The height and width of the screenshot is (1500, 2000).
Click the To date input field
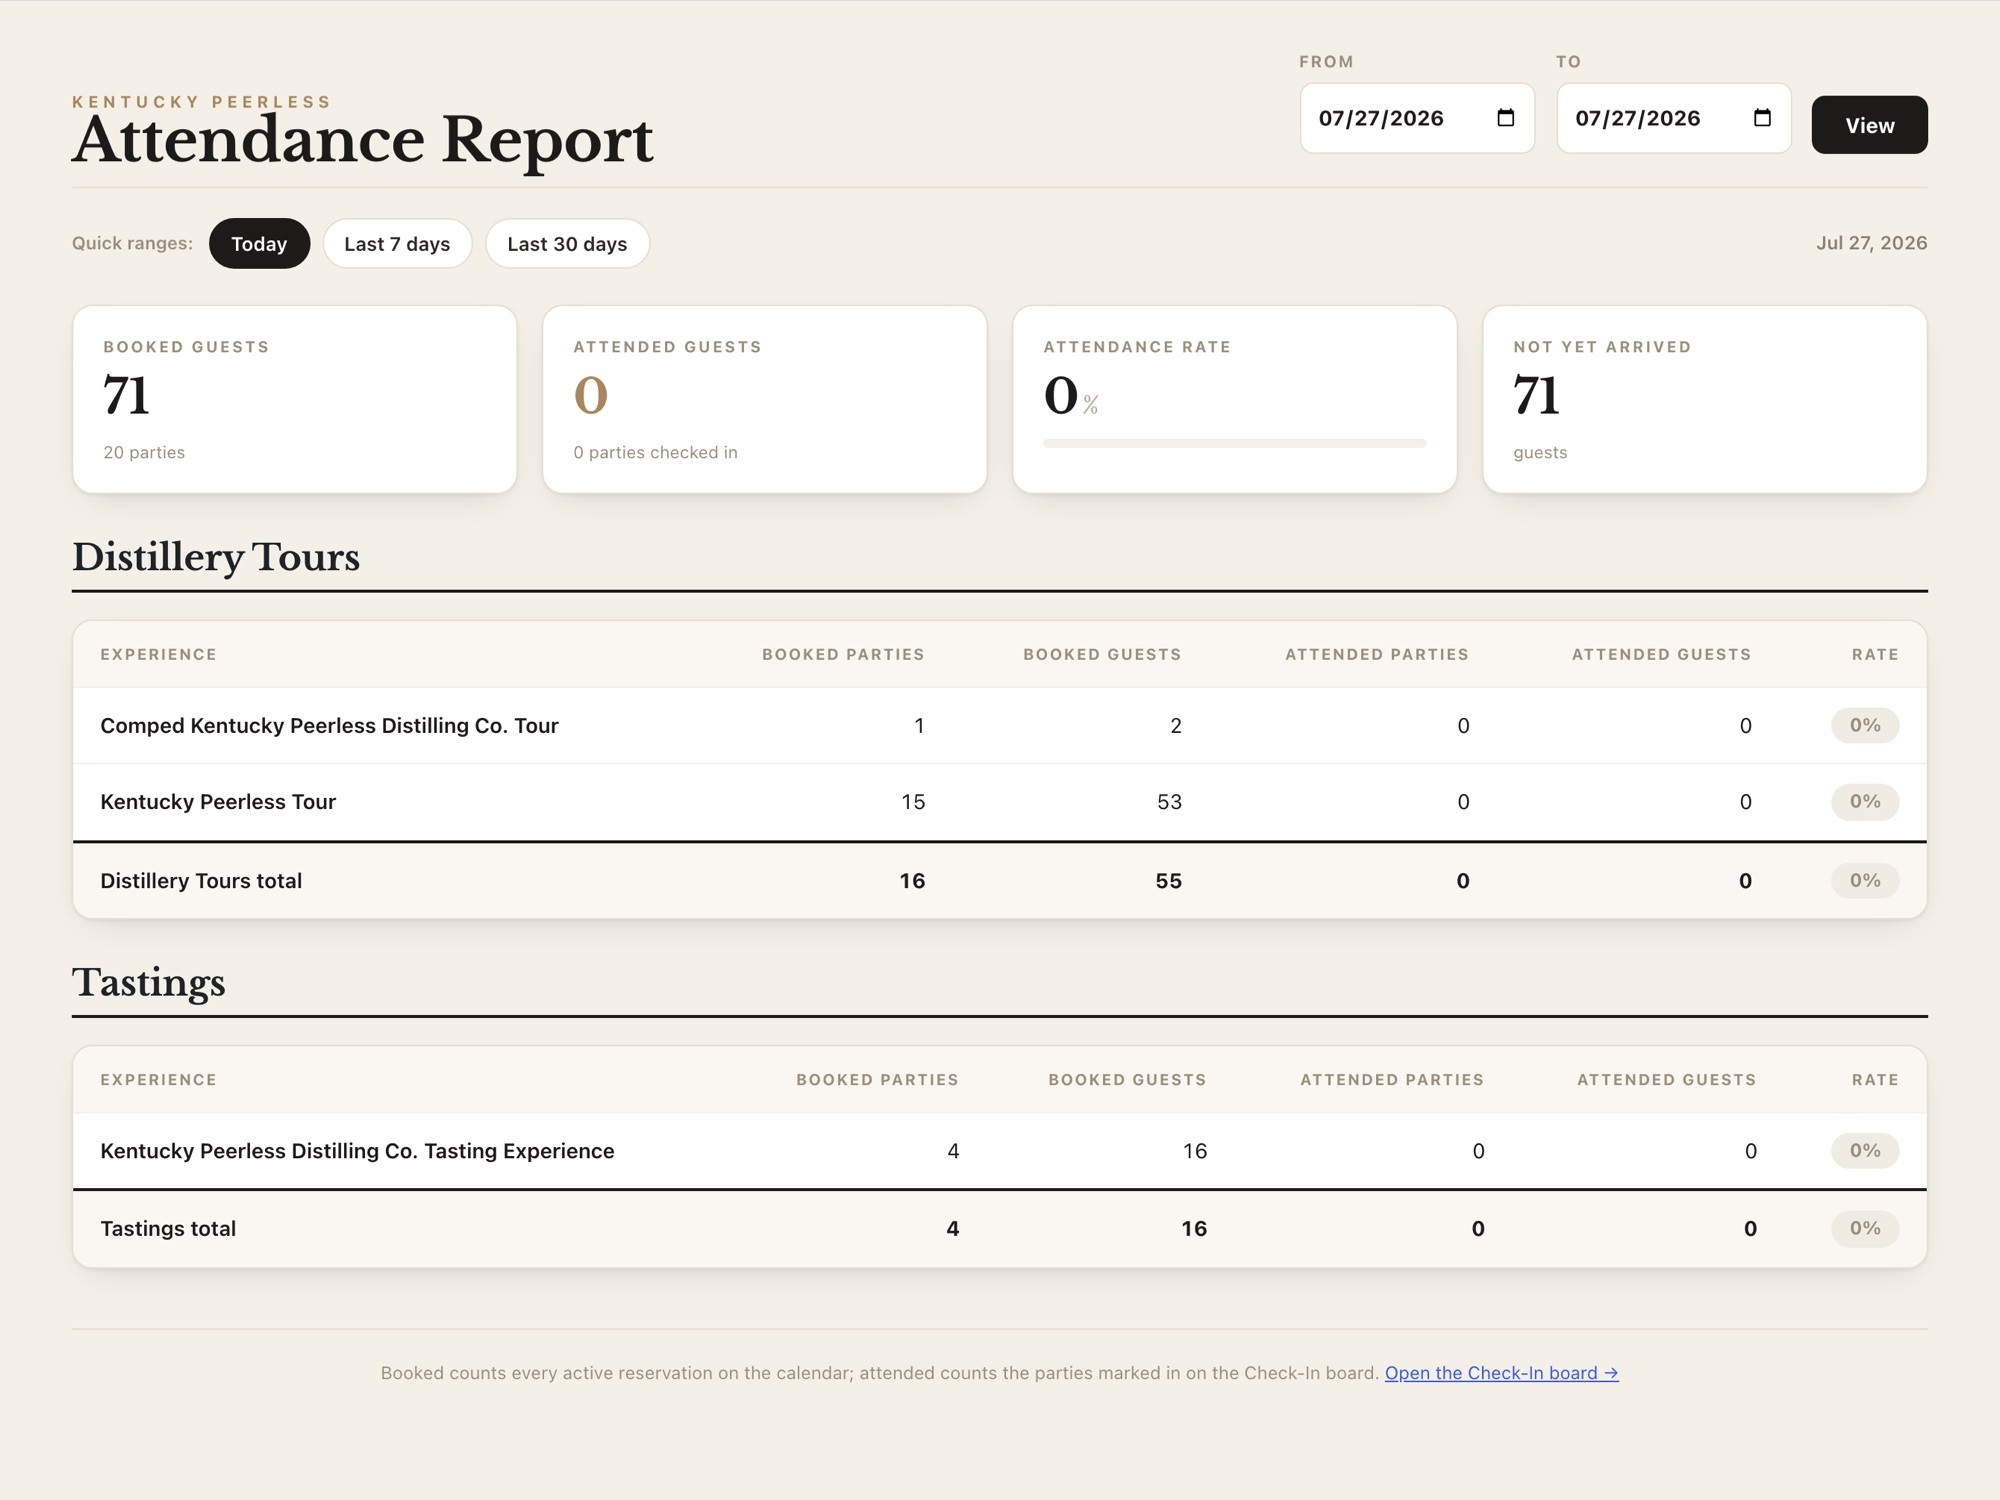pos(1674,118)
